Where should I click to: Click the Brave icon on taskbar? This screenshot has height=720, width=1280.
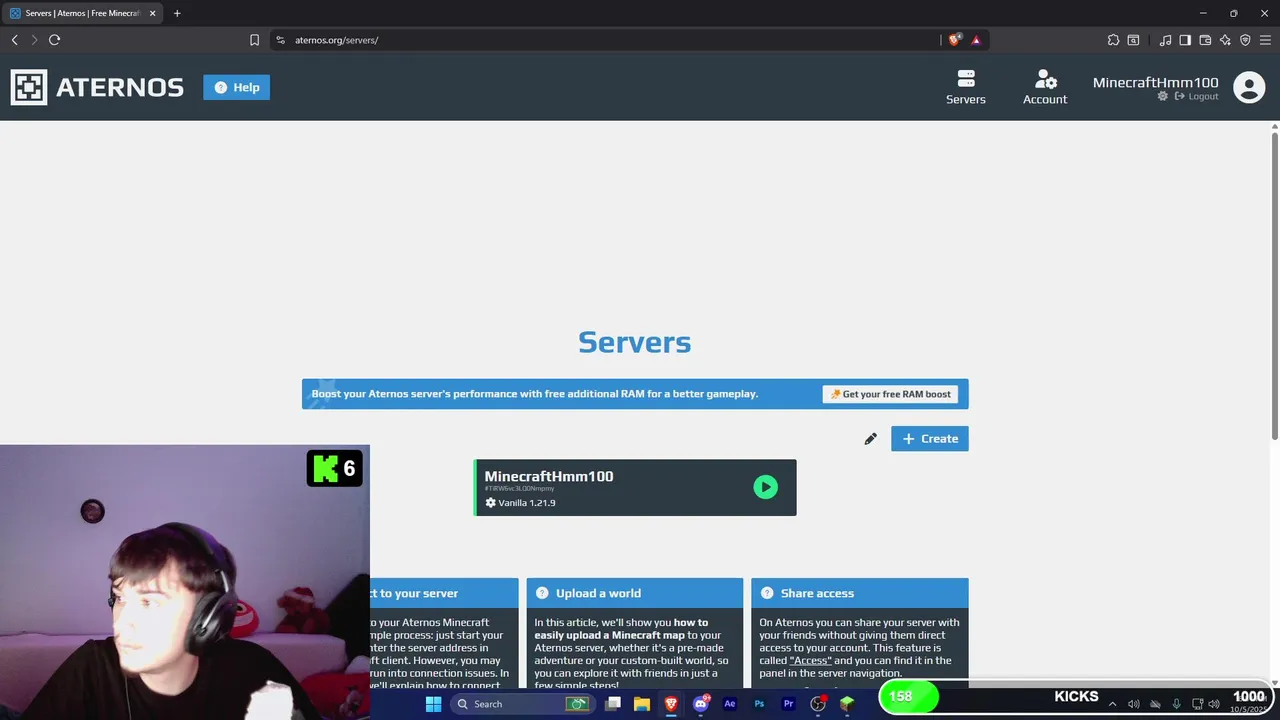(671, 704)
